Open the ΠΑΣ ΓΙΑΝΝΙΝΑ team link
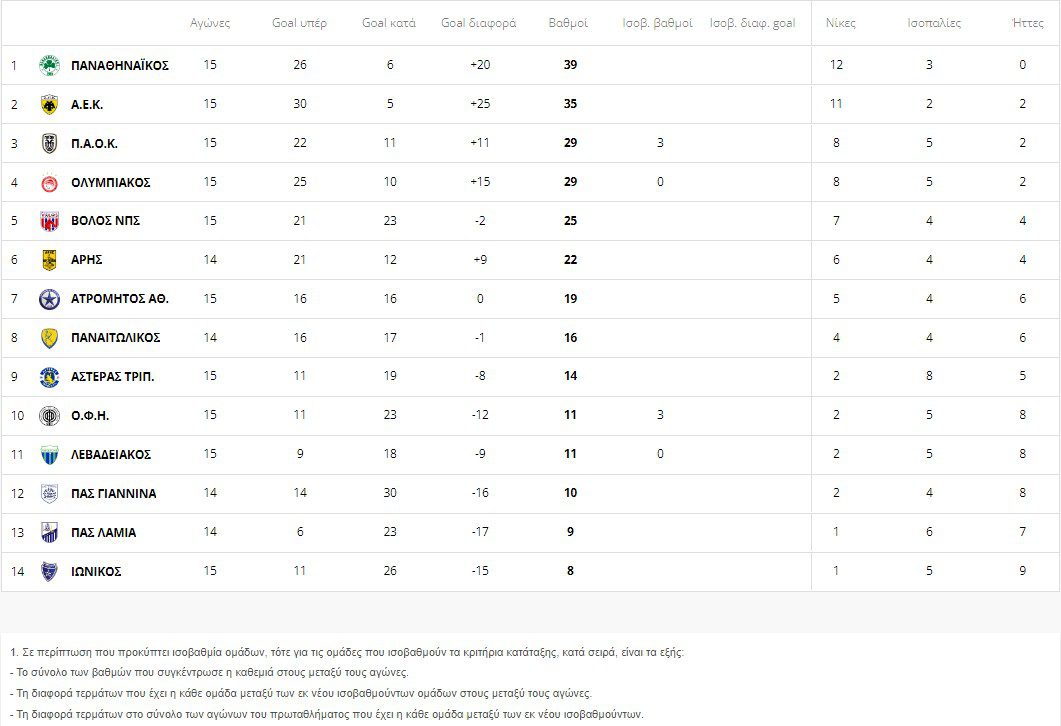This screenshot has height=726, width=1061. pyautogui.click(x=113, y=494)
